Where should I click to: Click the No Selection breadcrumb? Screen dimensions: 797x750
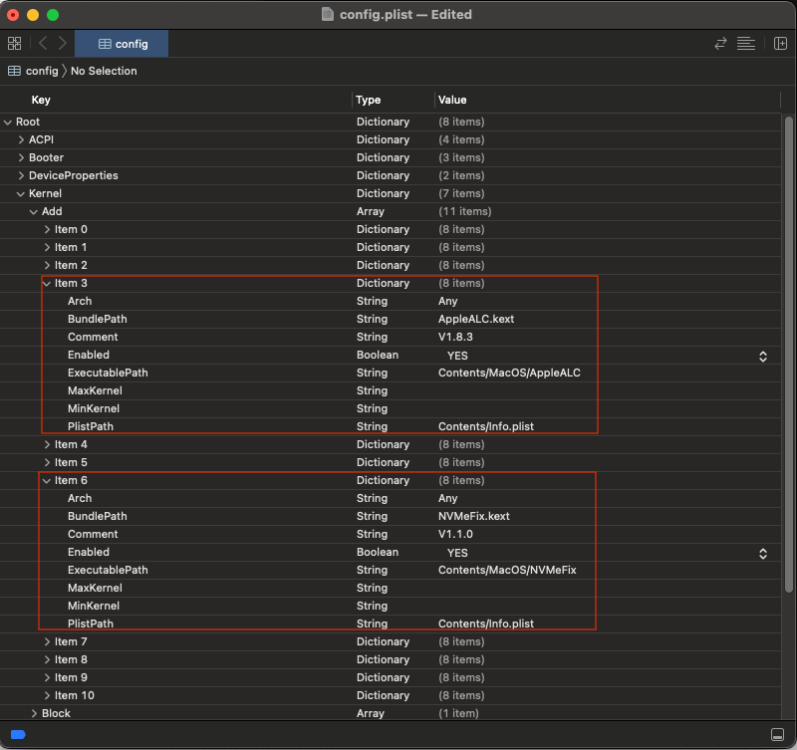(x=104, y=71)
